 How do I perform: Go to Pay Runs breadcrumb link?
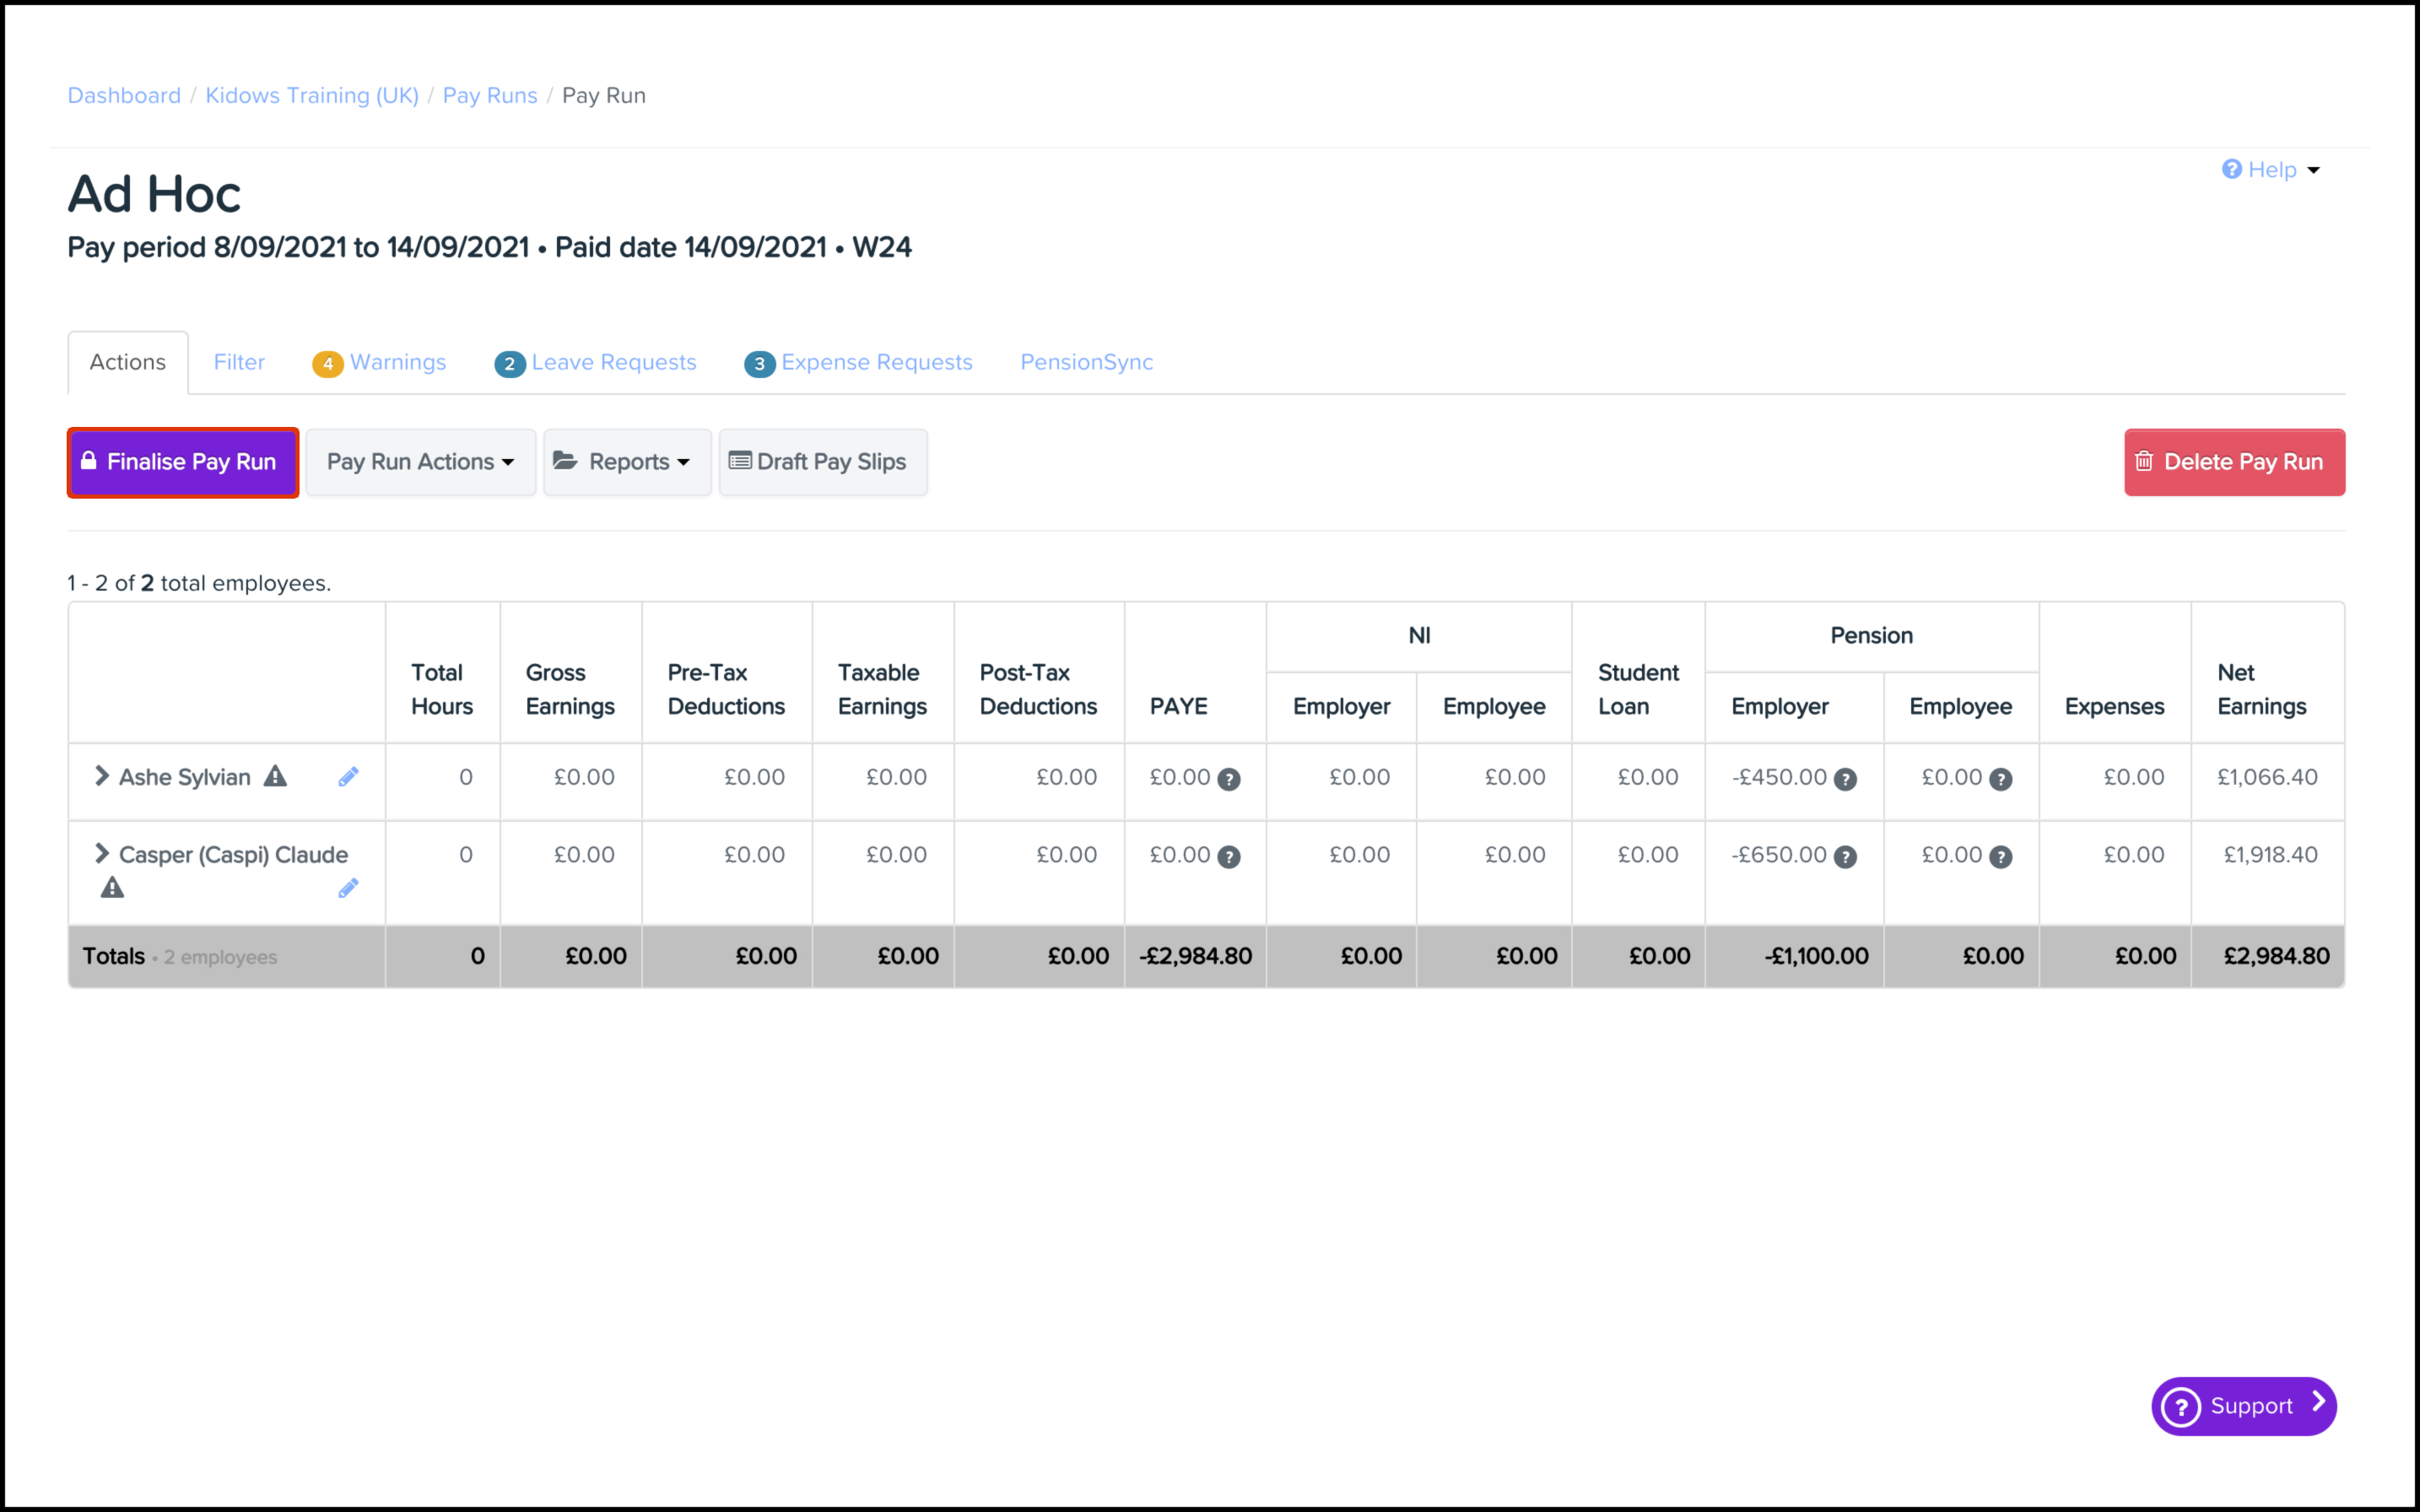tap(490, 96)
